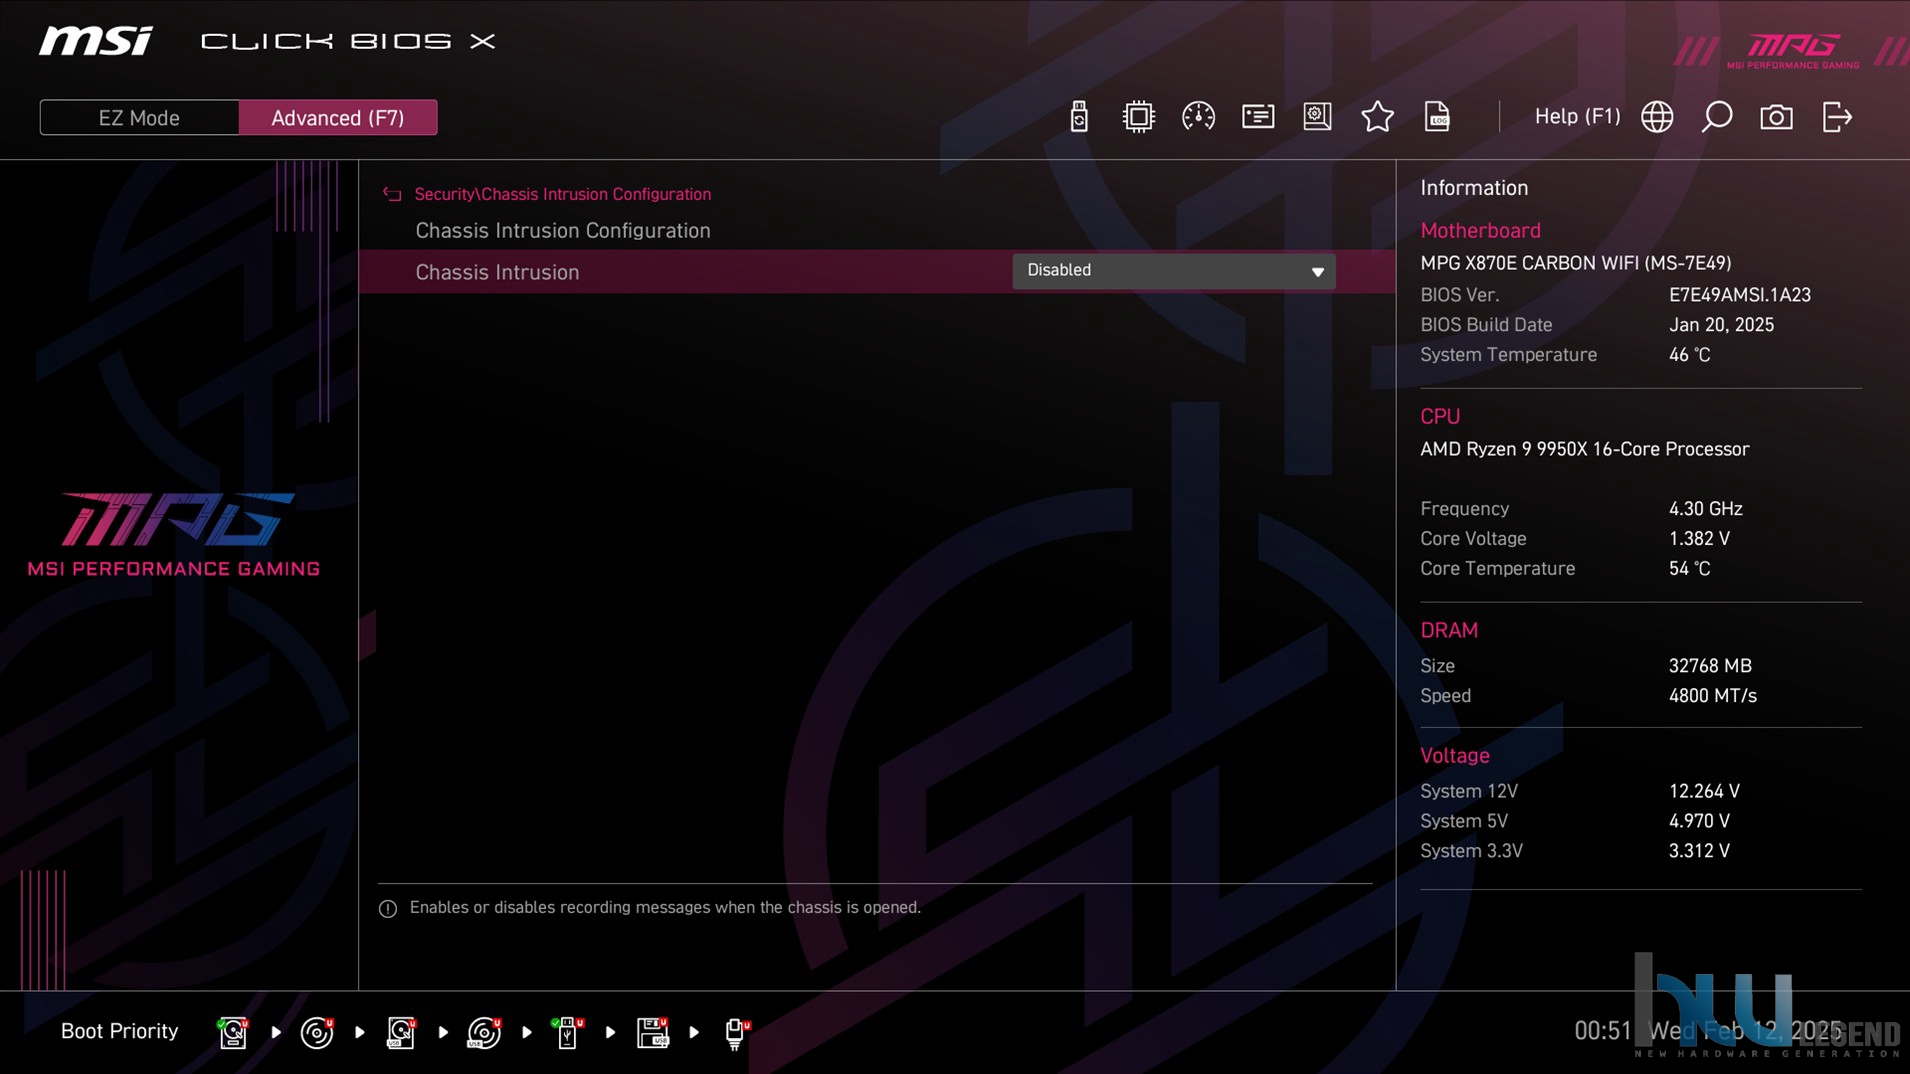Click the Core Voltage 1.382 V value

point(1699,539)
